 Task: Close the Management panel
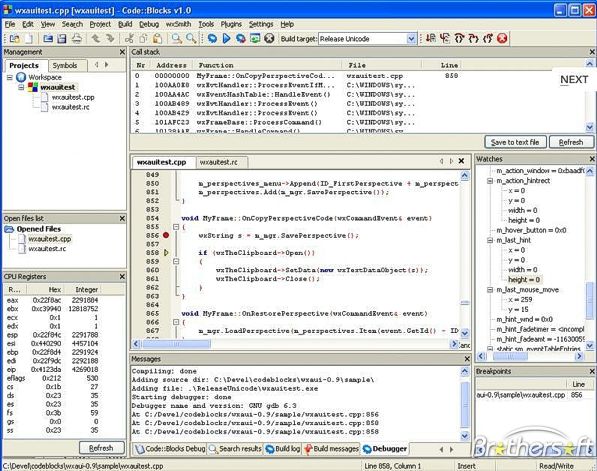(x=122, y=52)
